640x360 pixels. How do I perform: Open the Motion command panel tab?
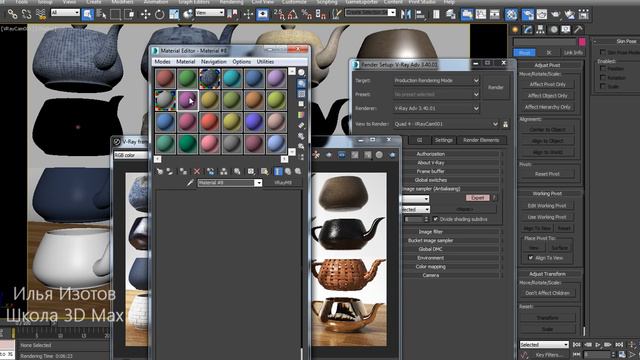553,29
